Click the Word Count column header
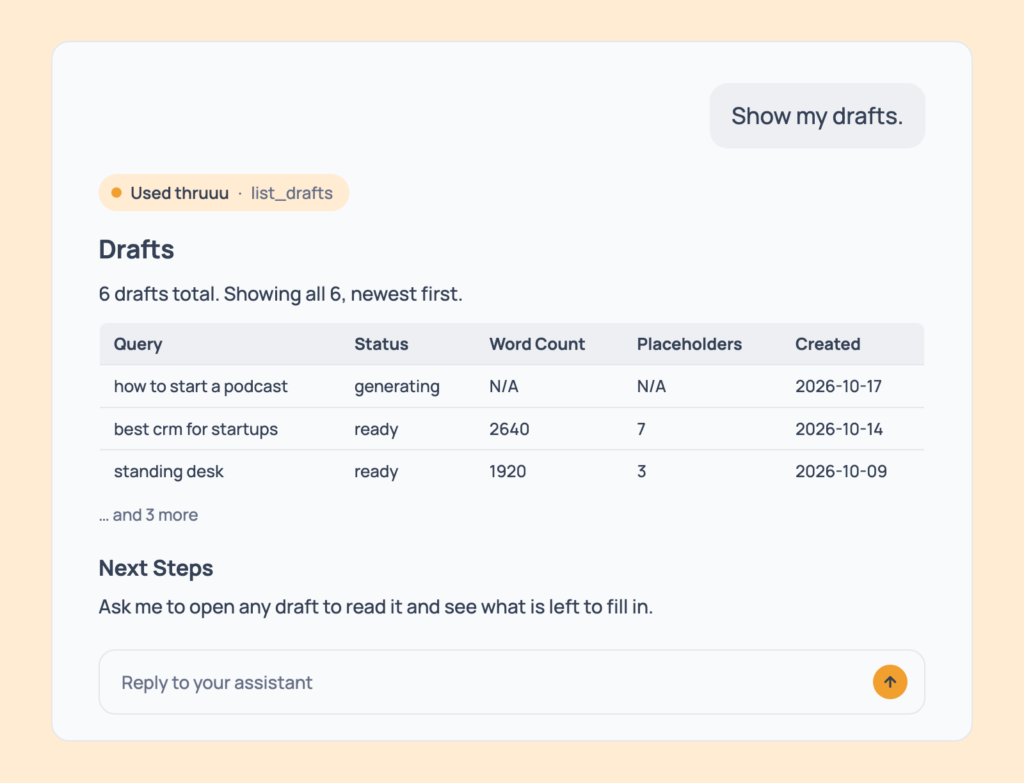The width and height of the screenshot is (1024, 783). tap(537, 344)
